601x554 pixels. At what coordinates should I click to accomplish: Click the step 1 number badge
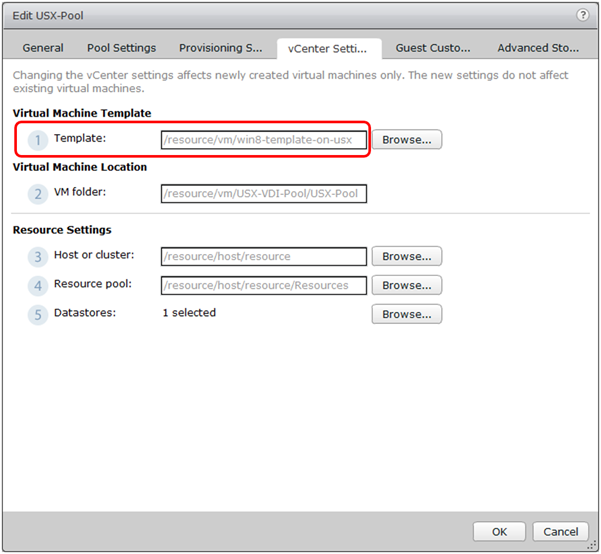click(37, 140)
